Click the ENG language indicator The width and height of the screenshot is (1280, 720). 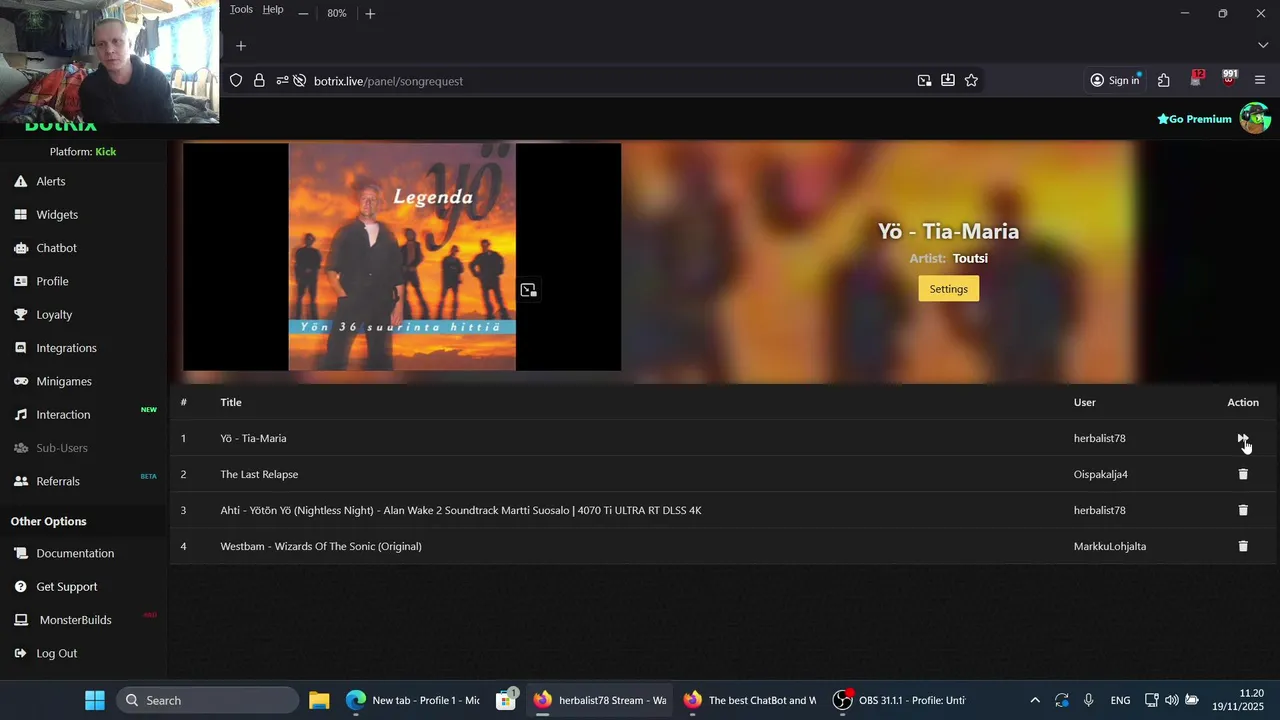[1120, 700]
